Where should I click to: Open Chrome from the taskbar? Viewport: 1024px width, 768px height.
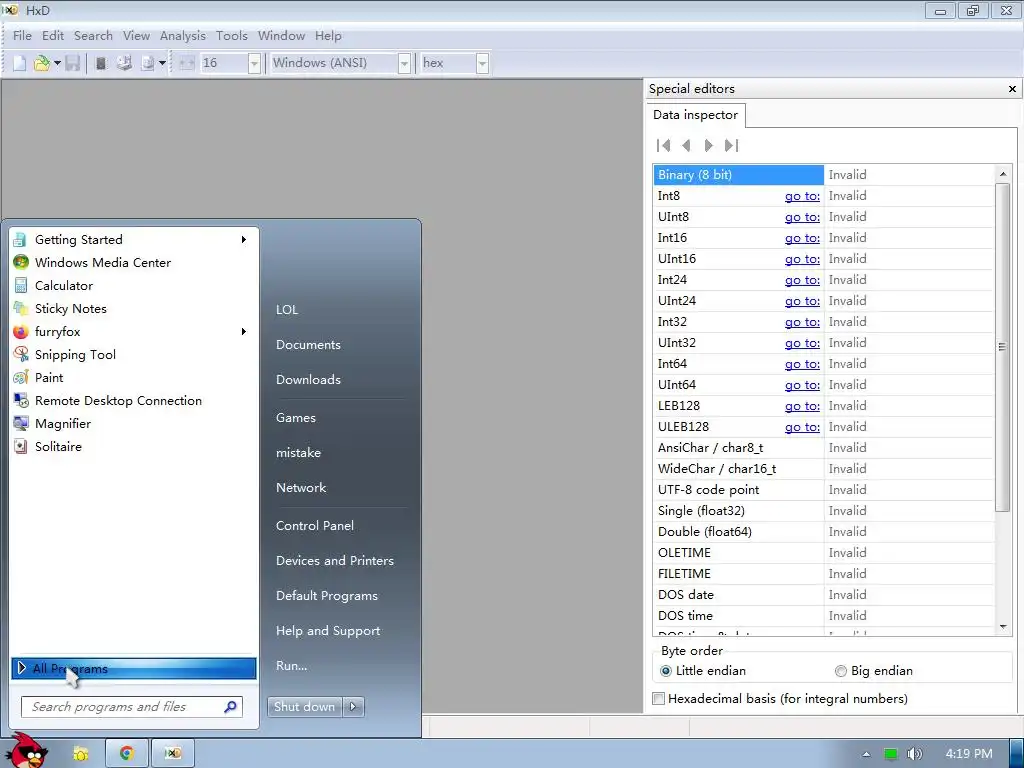pyautogui.click(x=127, y=753)
